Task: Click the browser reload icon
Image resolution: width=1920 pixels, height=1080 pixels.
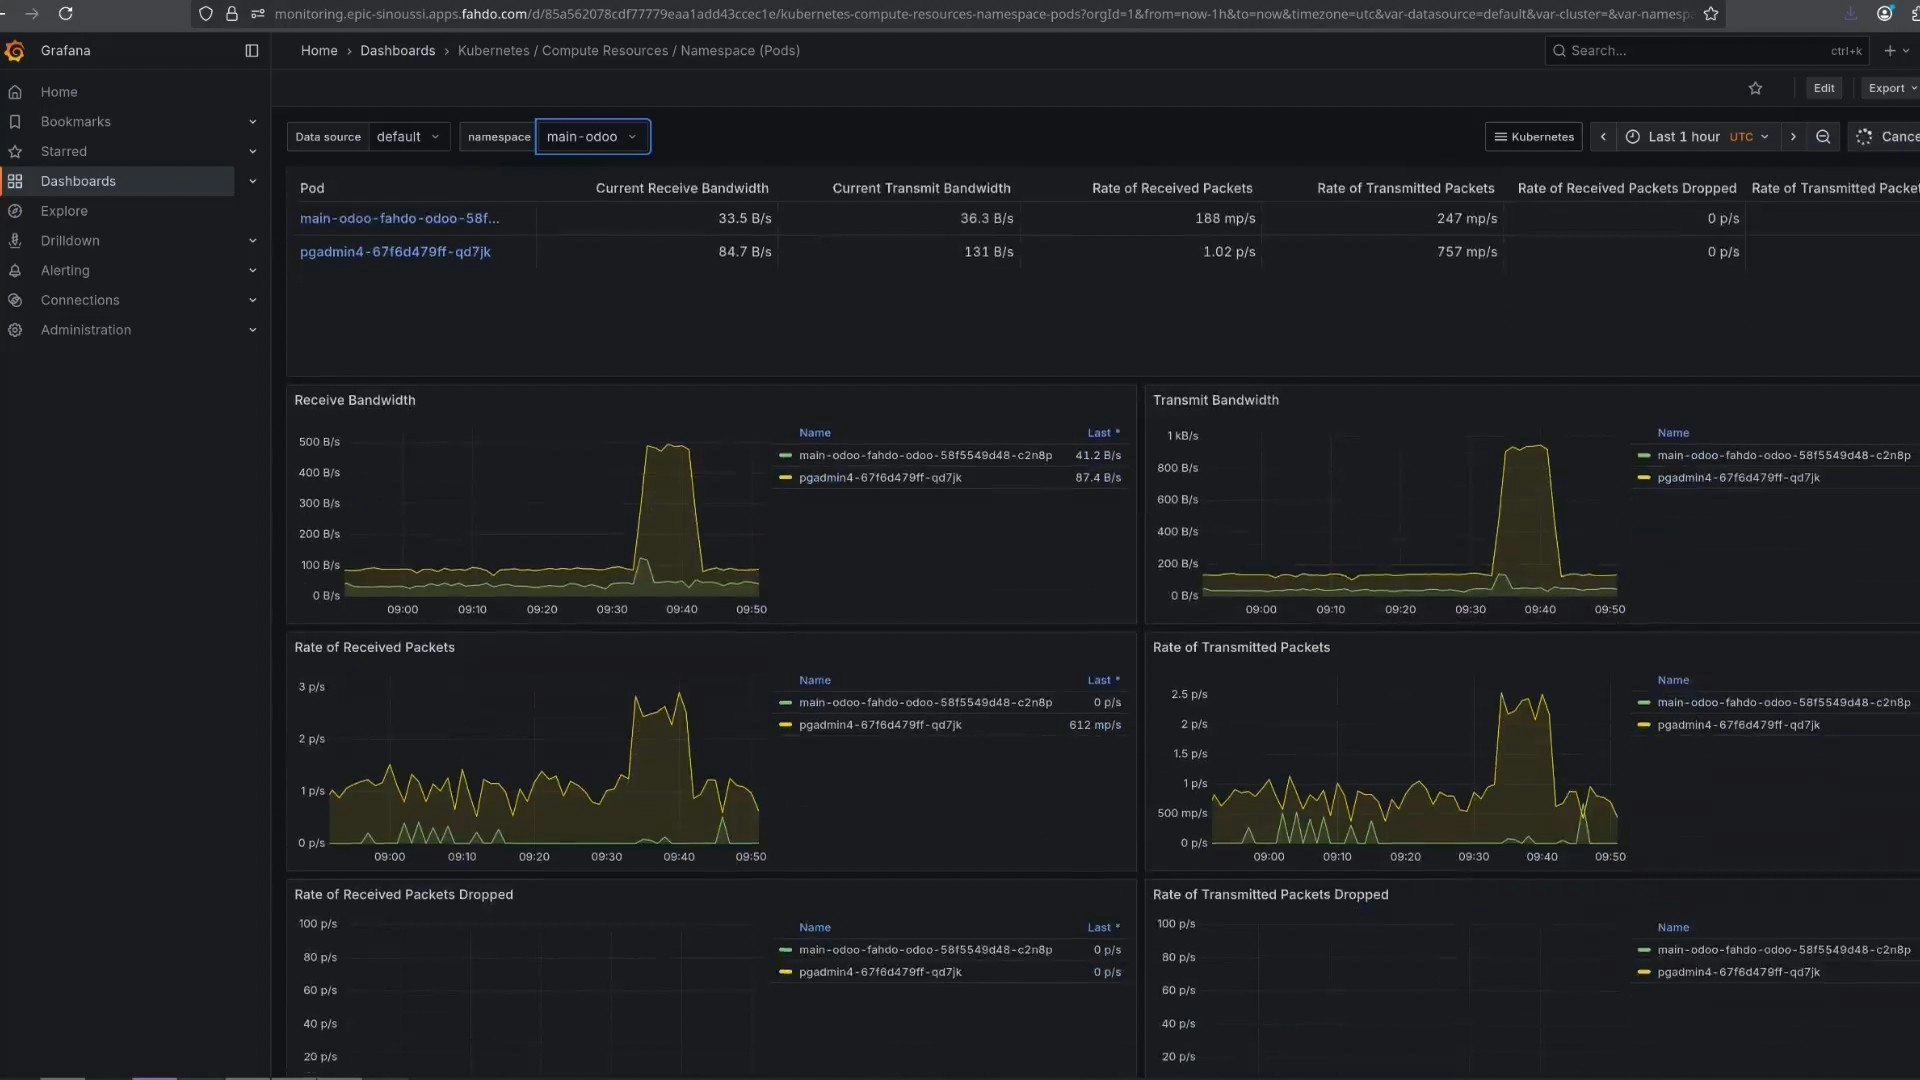Action: [66, 14]
